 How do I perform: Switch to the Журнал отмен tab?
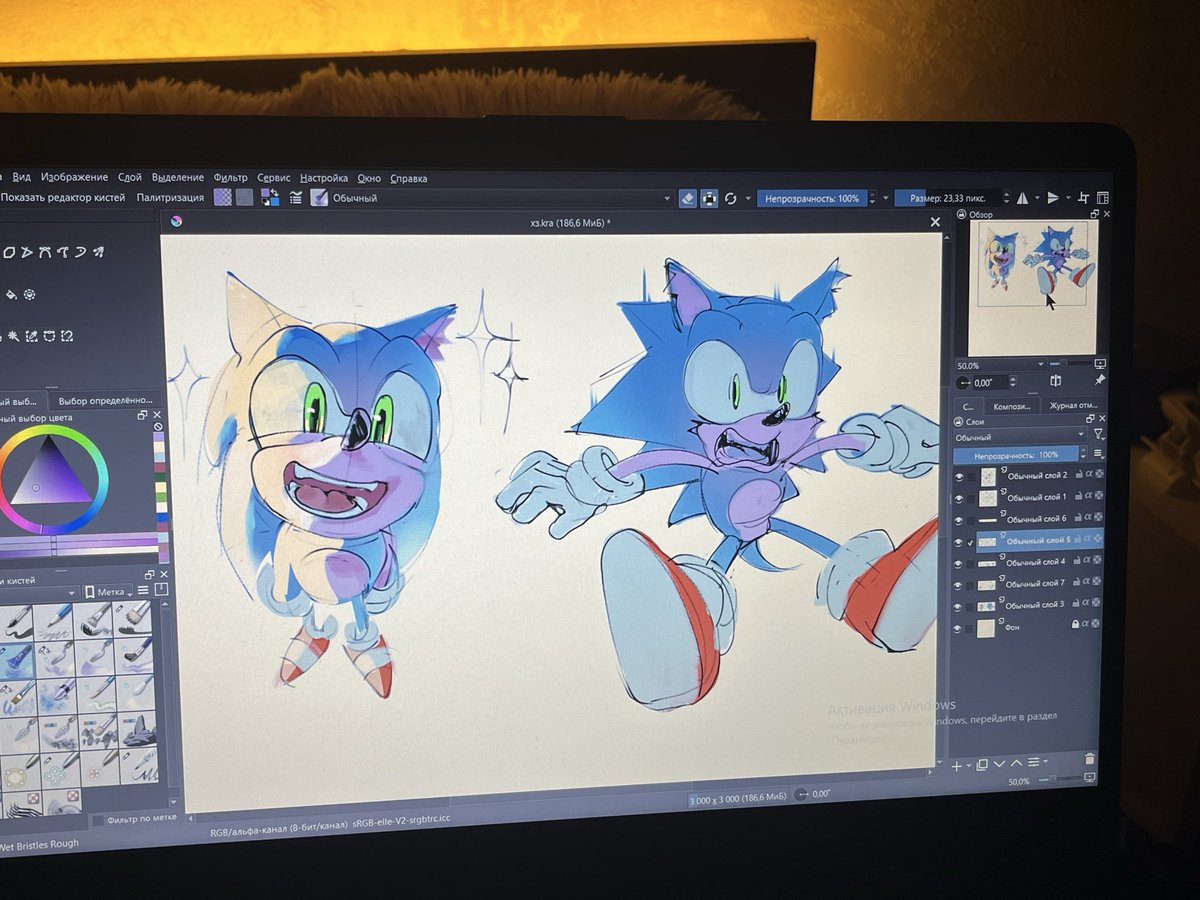[x=1073, y=406]
